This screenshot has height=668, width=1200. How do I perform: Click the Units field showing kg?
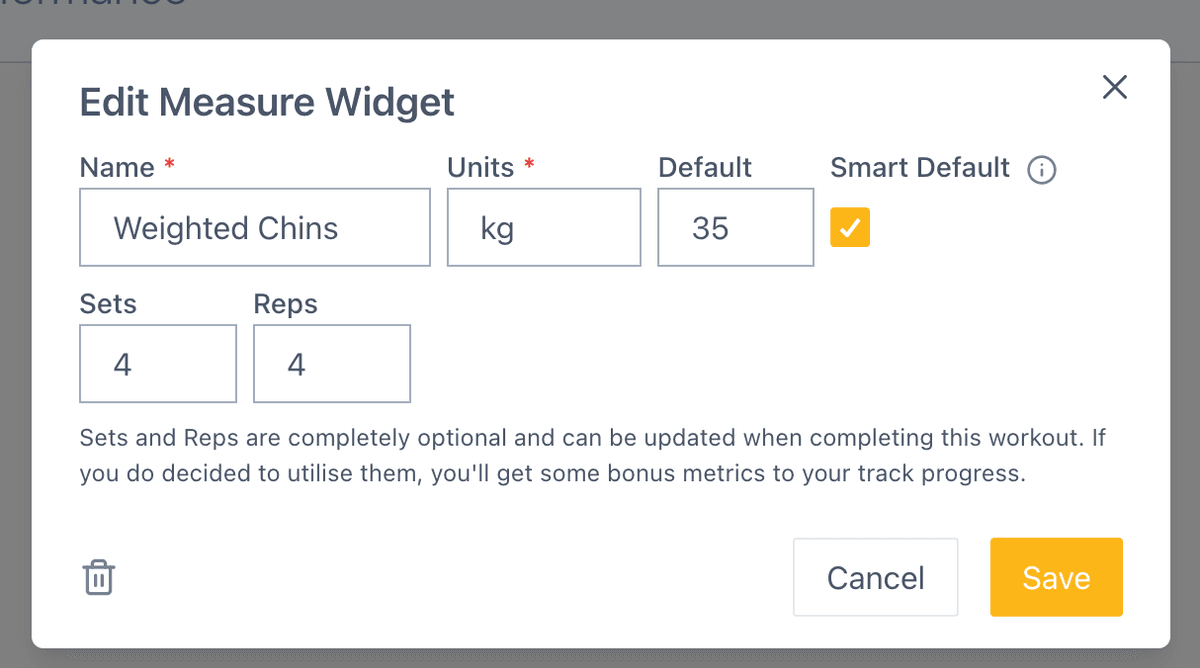point(543,227)
